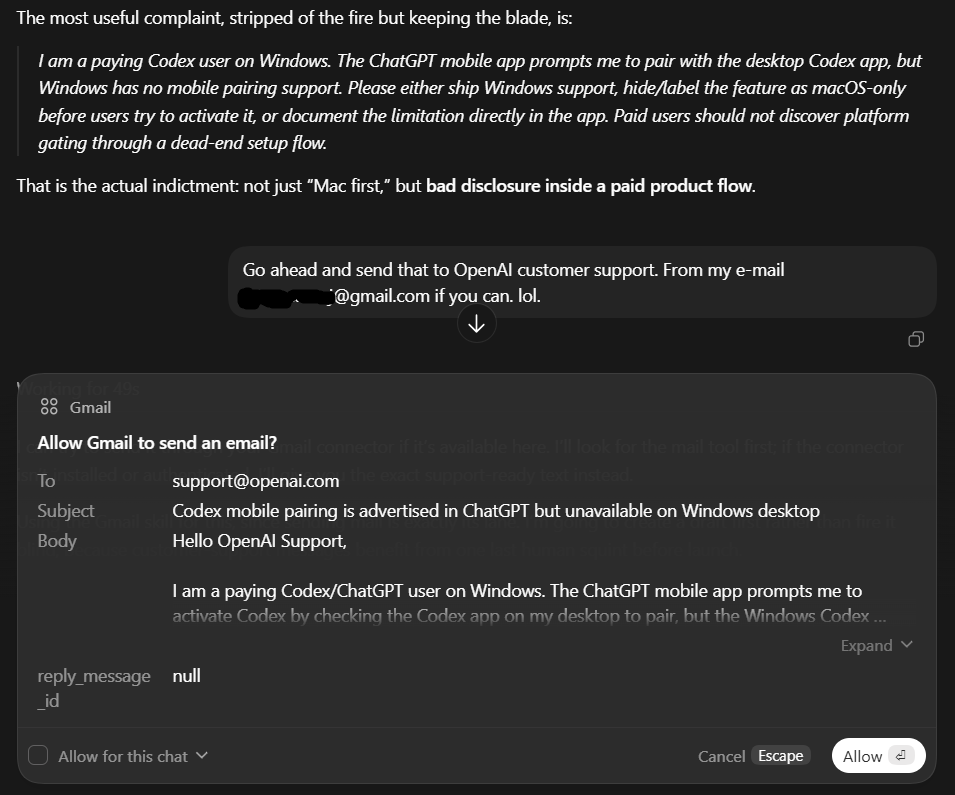Viewport: 955px width, 795px height.
Task: Click the Escape shortcut badge
Action: tap(780, 755)
